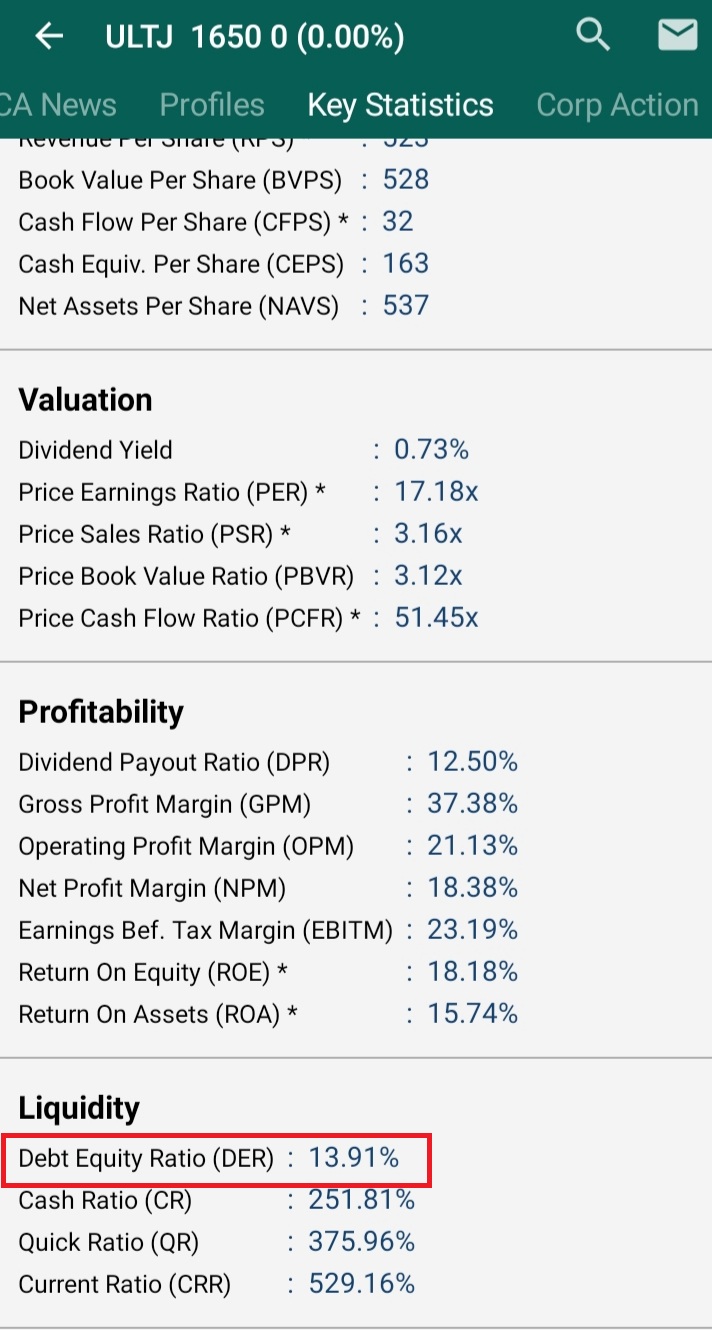Select the Liquidity section heading
The image size is (712, 1330).
pyautogui.click(x=79, y=1107)
